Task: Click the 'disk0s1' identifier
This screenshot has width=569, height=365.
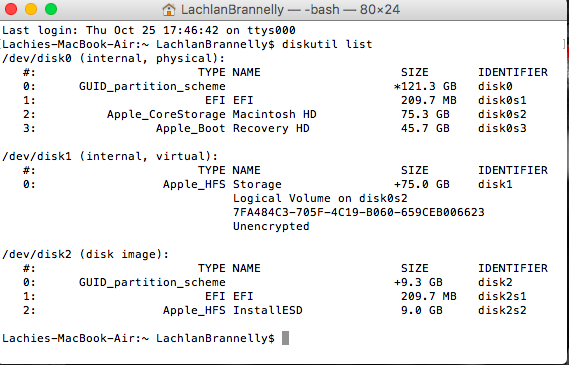Action: (502, 100)
